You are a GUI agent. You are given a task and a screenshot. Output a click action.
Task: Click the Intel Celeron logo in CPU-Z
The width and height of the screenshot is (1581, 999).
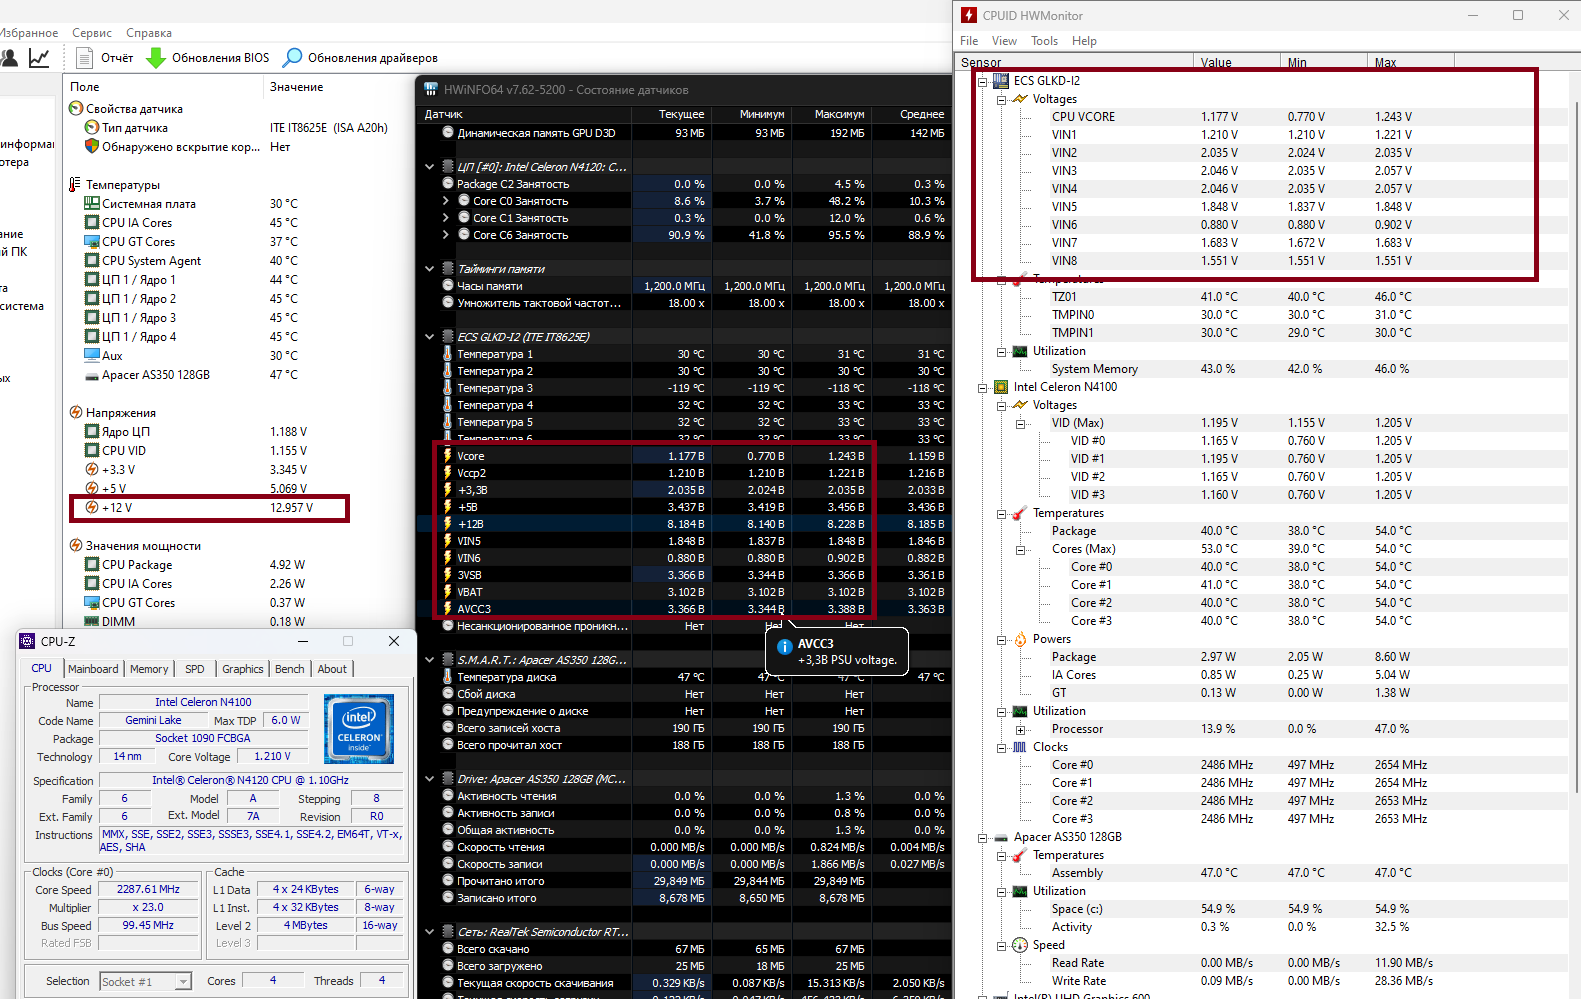tap(359, 729)
